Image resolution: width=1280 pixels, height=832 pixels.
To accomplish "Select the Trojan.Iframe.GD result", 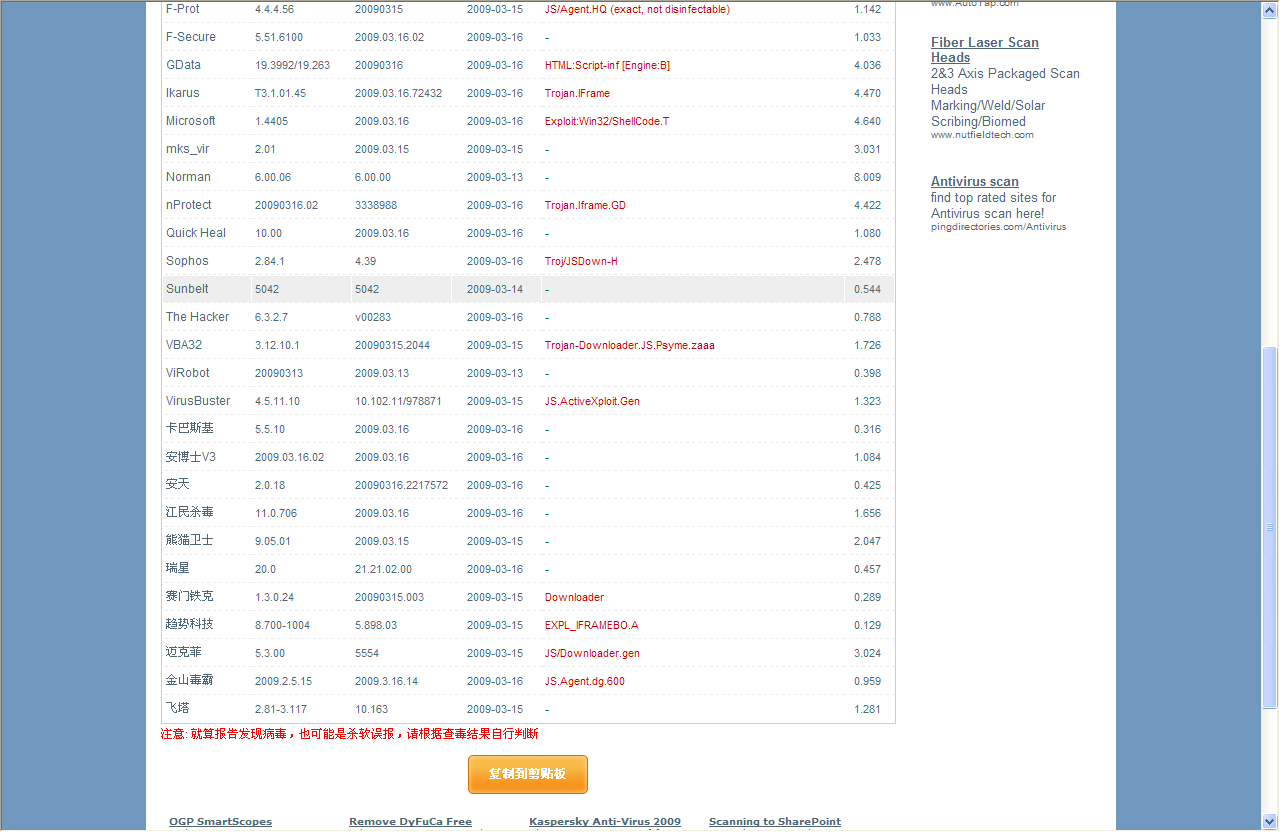I will coord(585,205).
